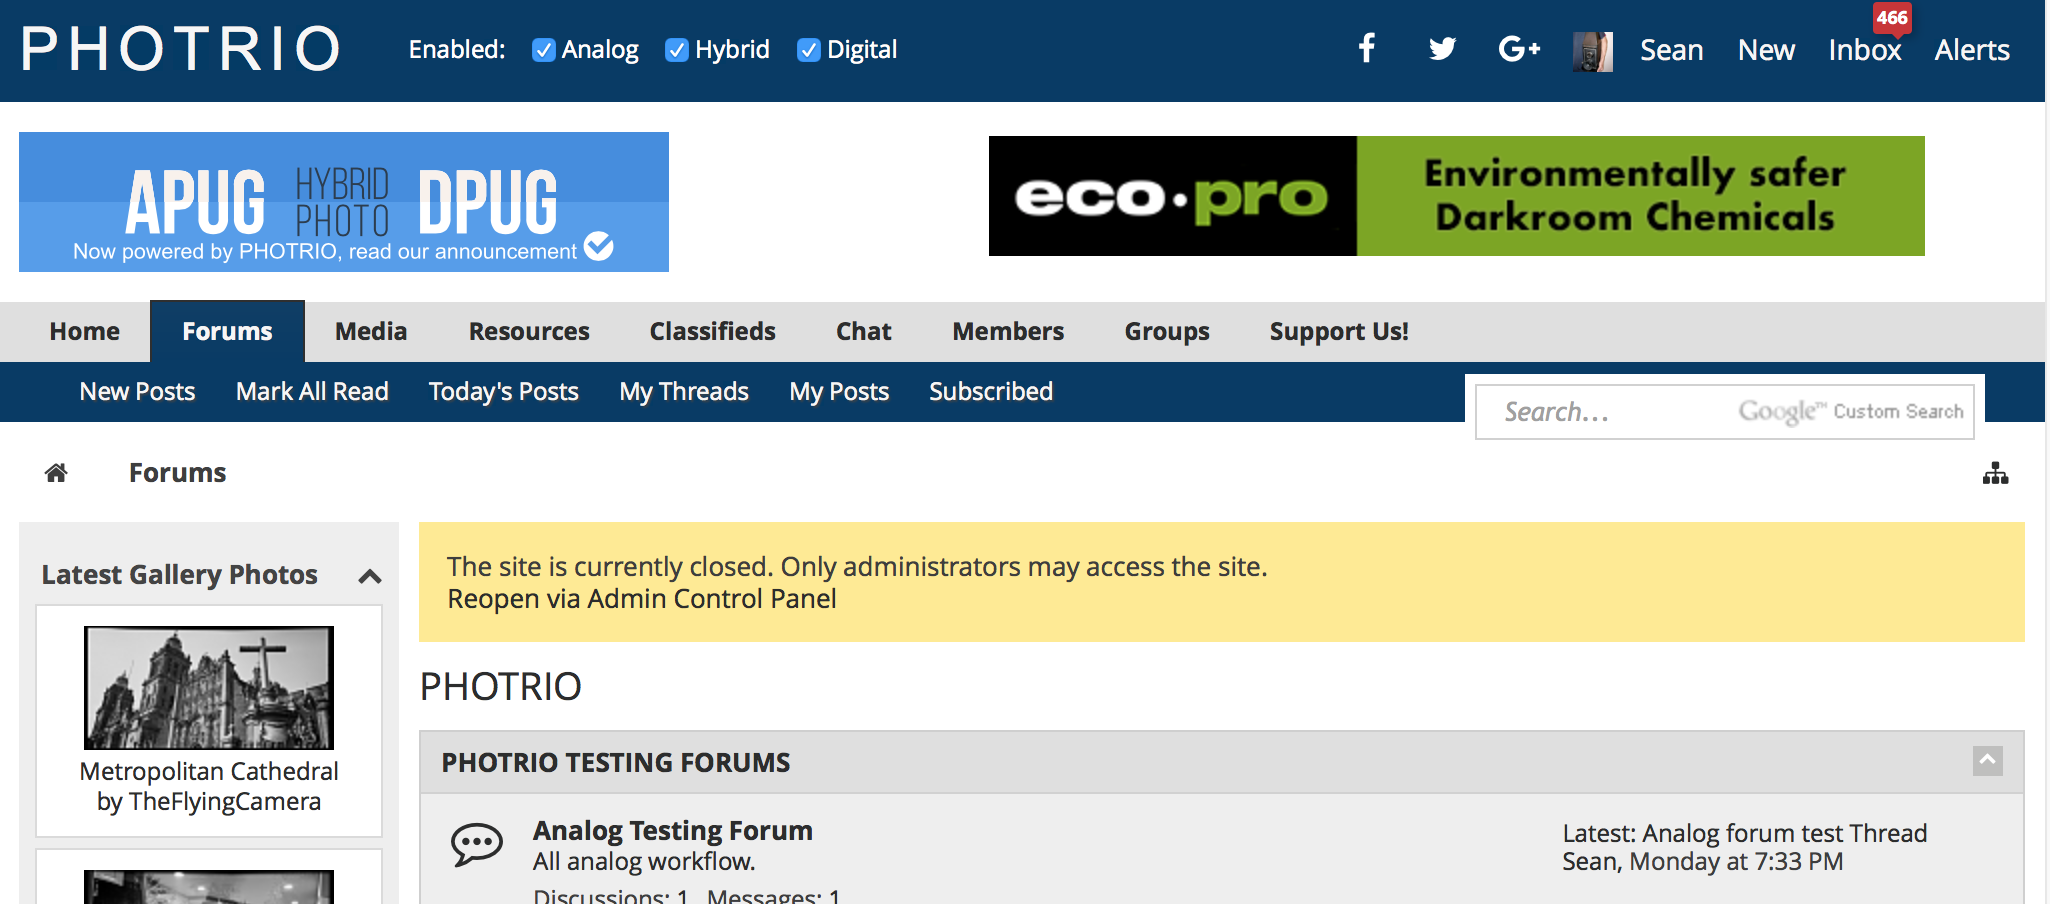The image size is (2050, 904).
Task: Go to Subscribed threads
Action: pyautogui.click(x=991, y=391)
